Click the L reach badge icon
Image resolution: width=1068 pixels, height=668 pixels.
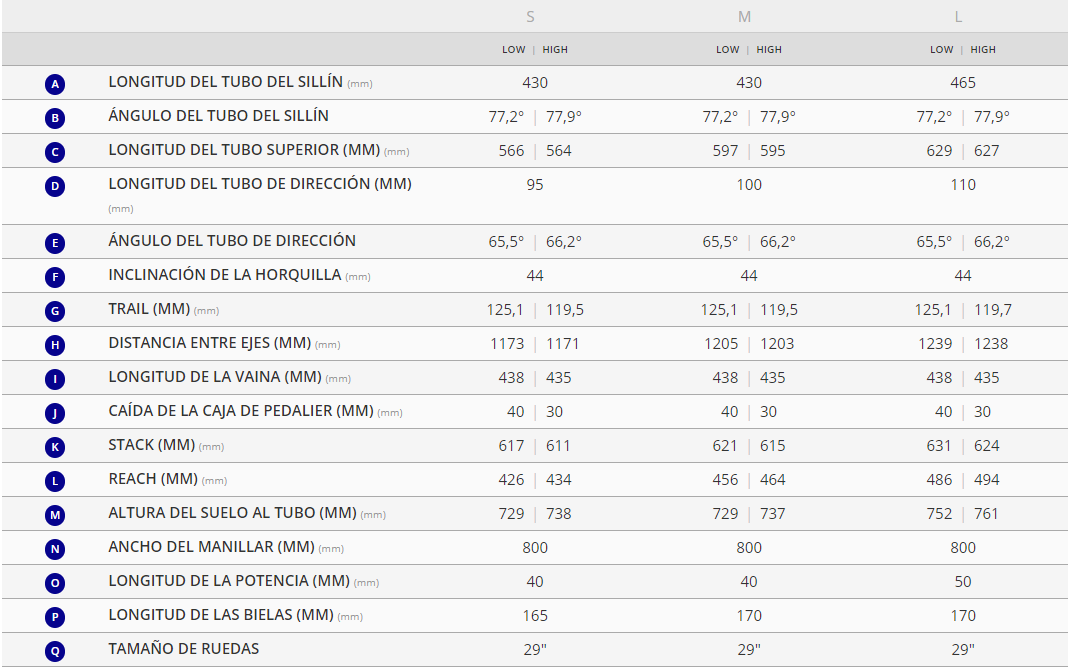[x=55, y=481]
